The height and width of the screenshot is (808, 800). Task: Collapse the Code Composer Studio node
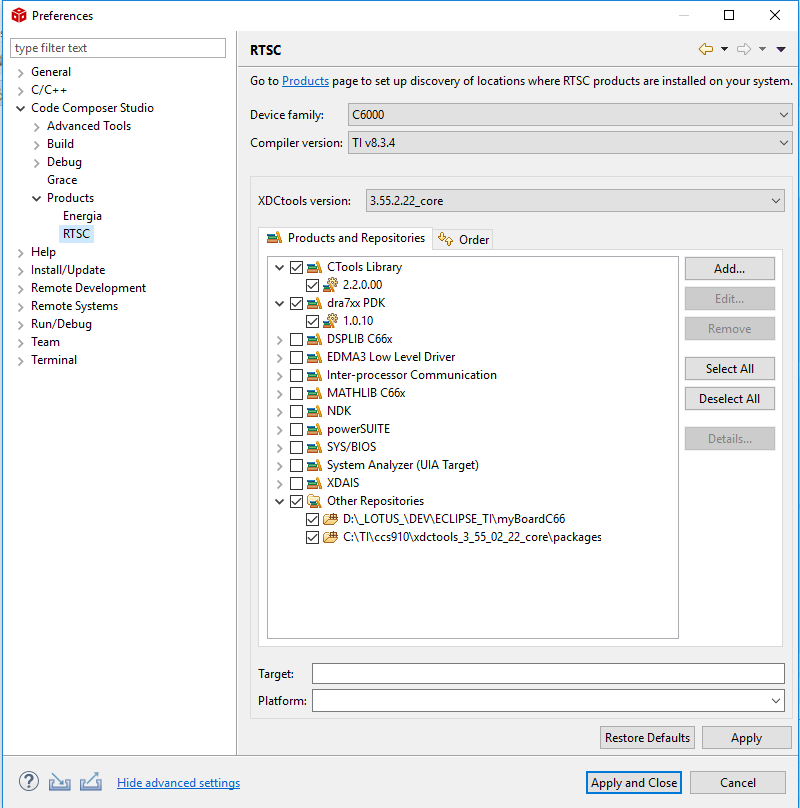click(21, 108)
